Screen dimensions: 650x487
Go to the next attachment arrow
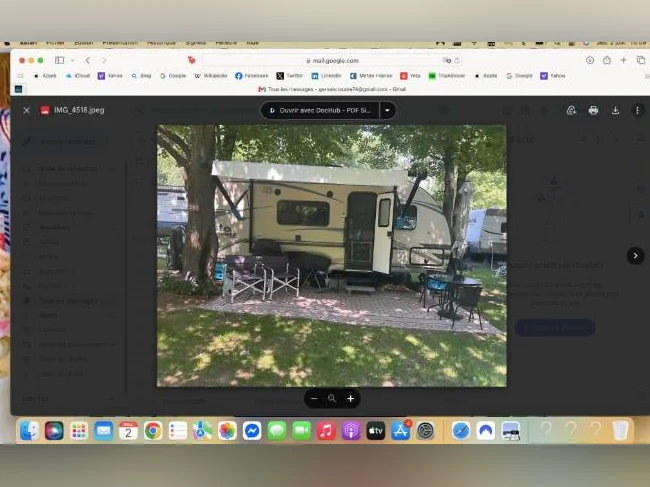(635, 256)
